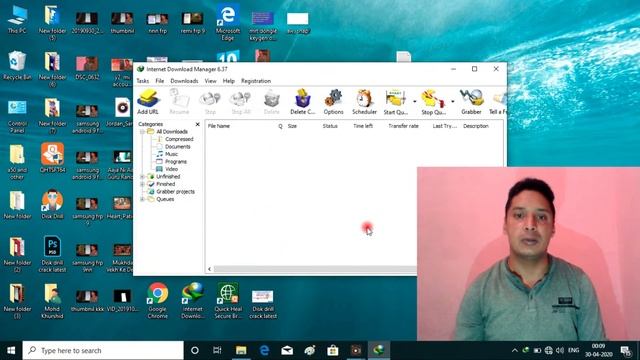Open the Grabber tool icon
The height and width of the screenshot is (360, 640).
(x=471, y=102)
